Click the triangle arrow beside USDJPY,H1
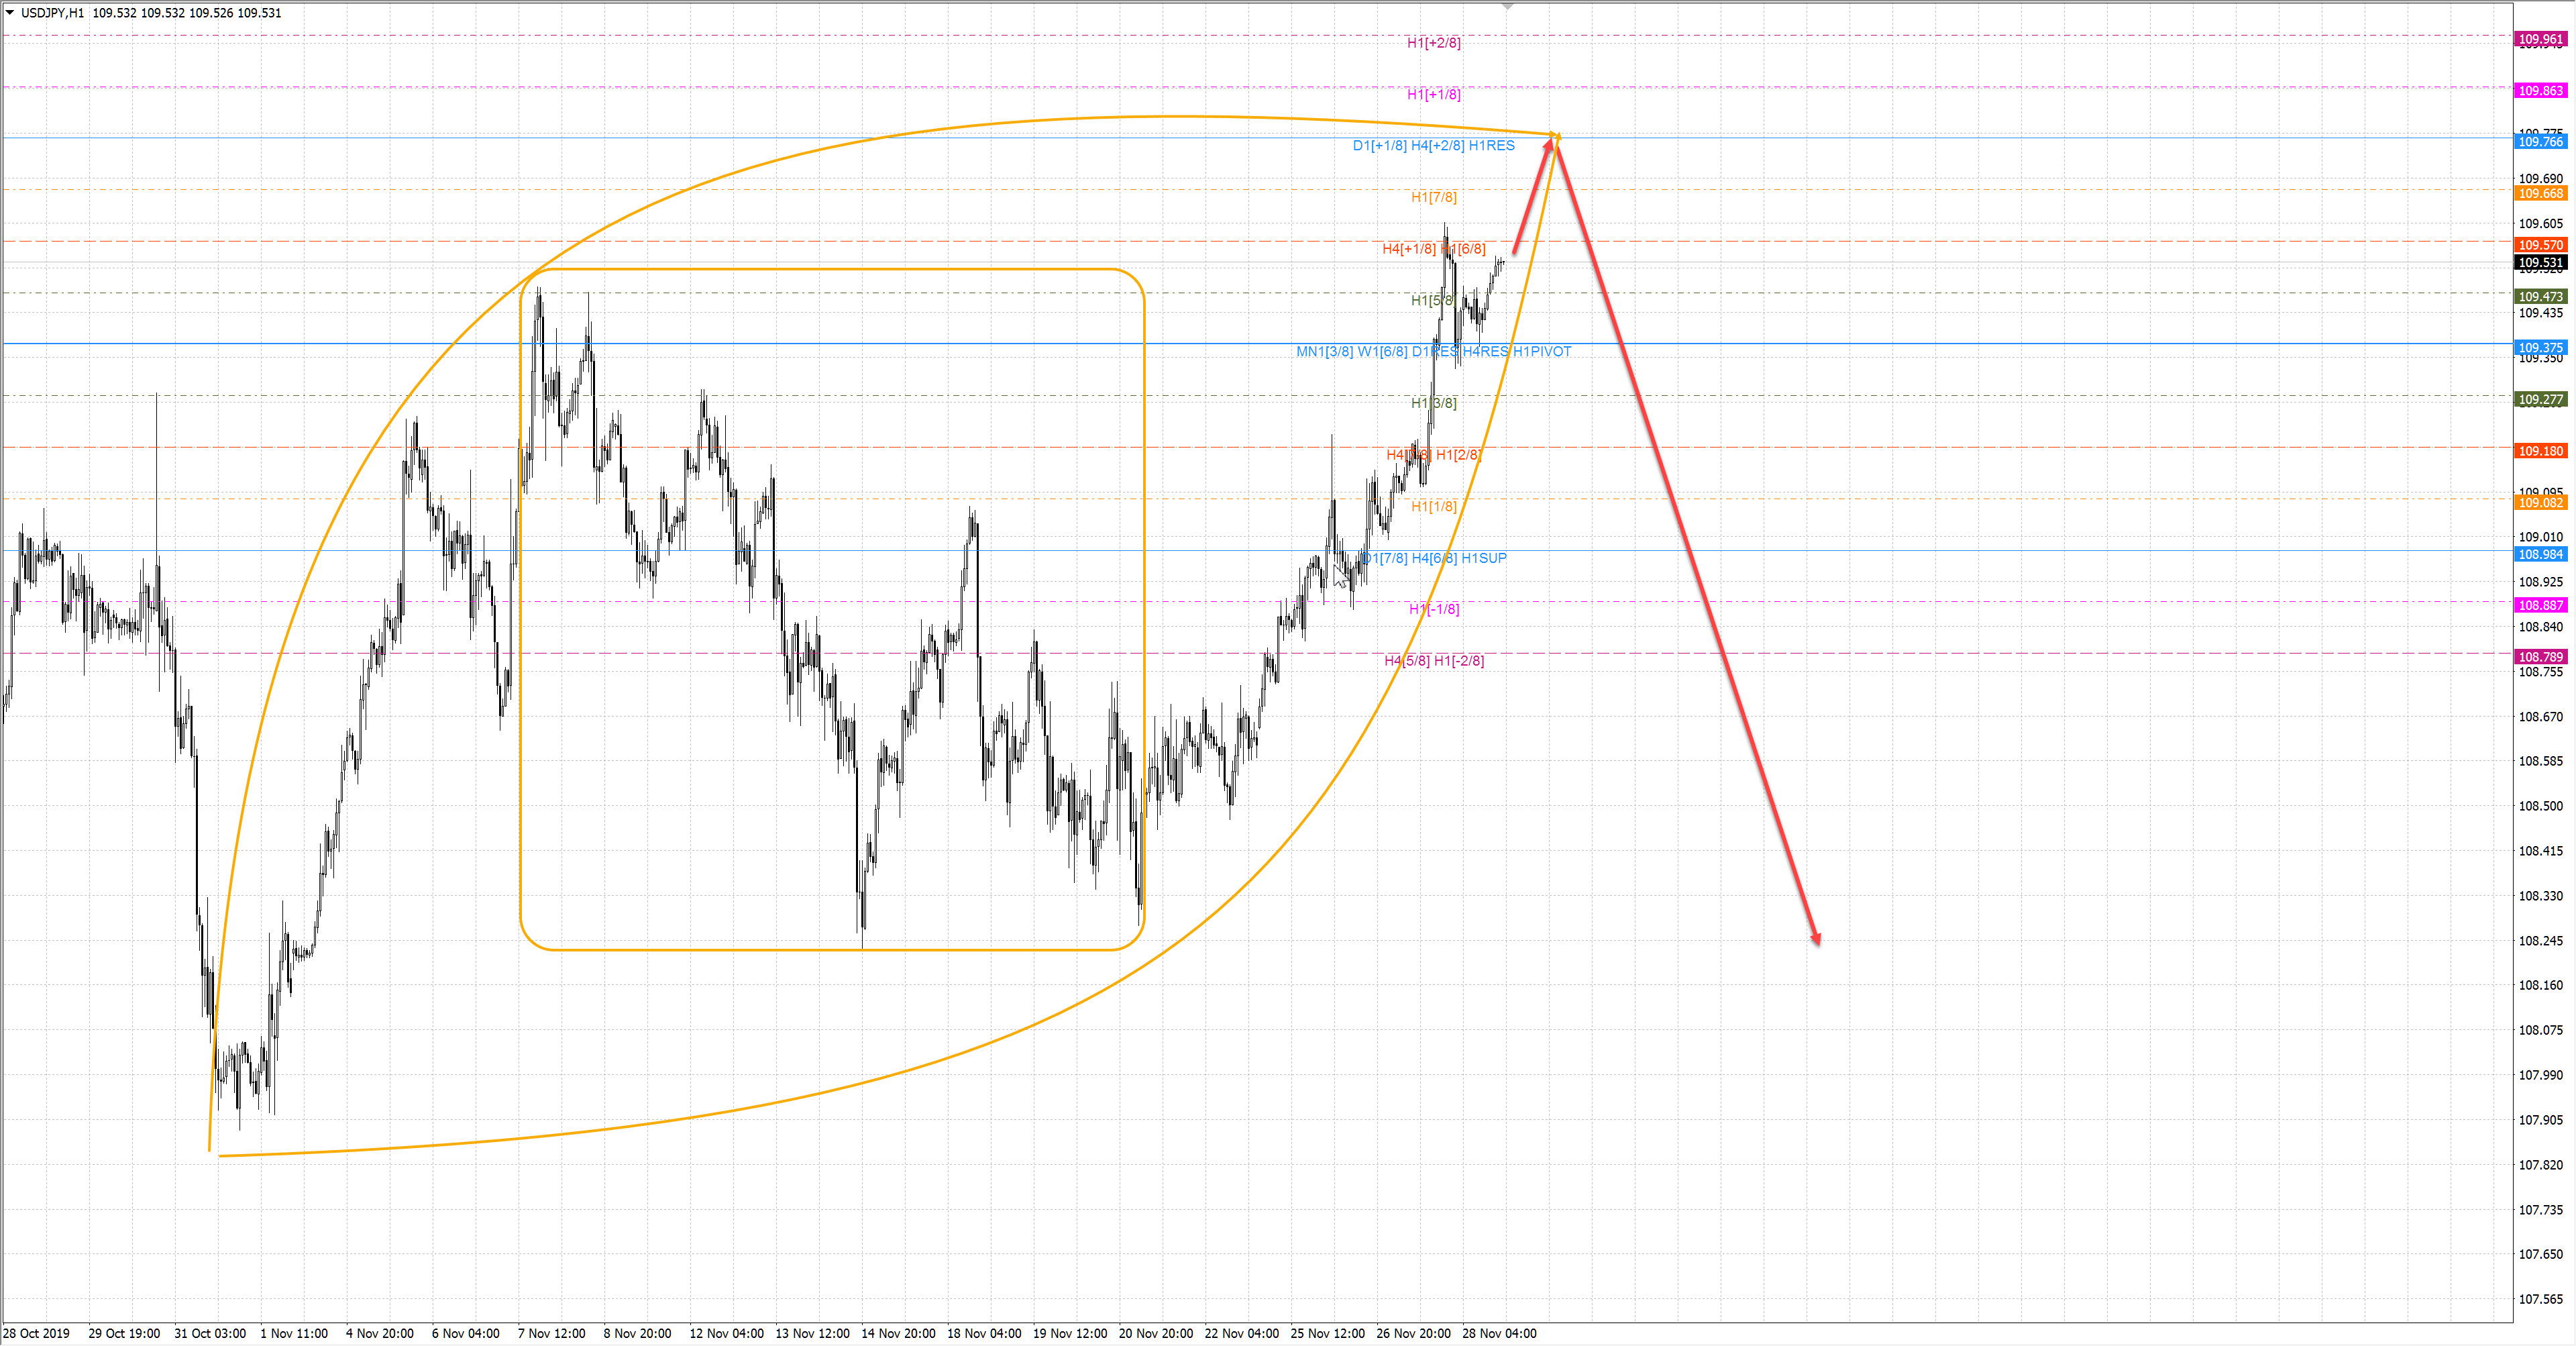This screenshot has width=2576, height=1346. click(10, 13)
